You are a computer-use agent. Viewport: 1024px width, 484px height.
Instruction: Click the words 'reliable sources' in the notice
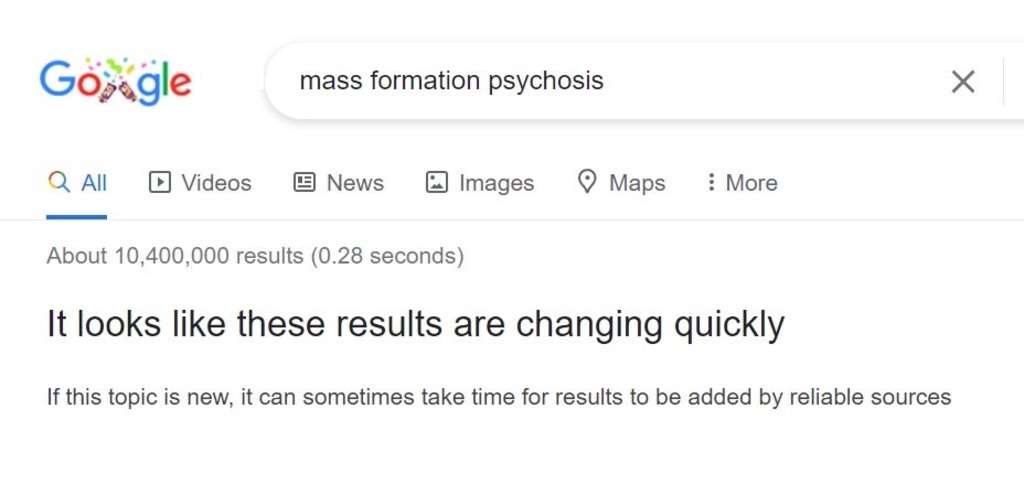click(x=870, y=397)
